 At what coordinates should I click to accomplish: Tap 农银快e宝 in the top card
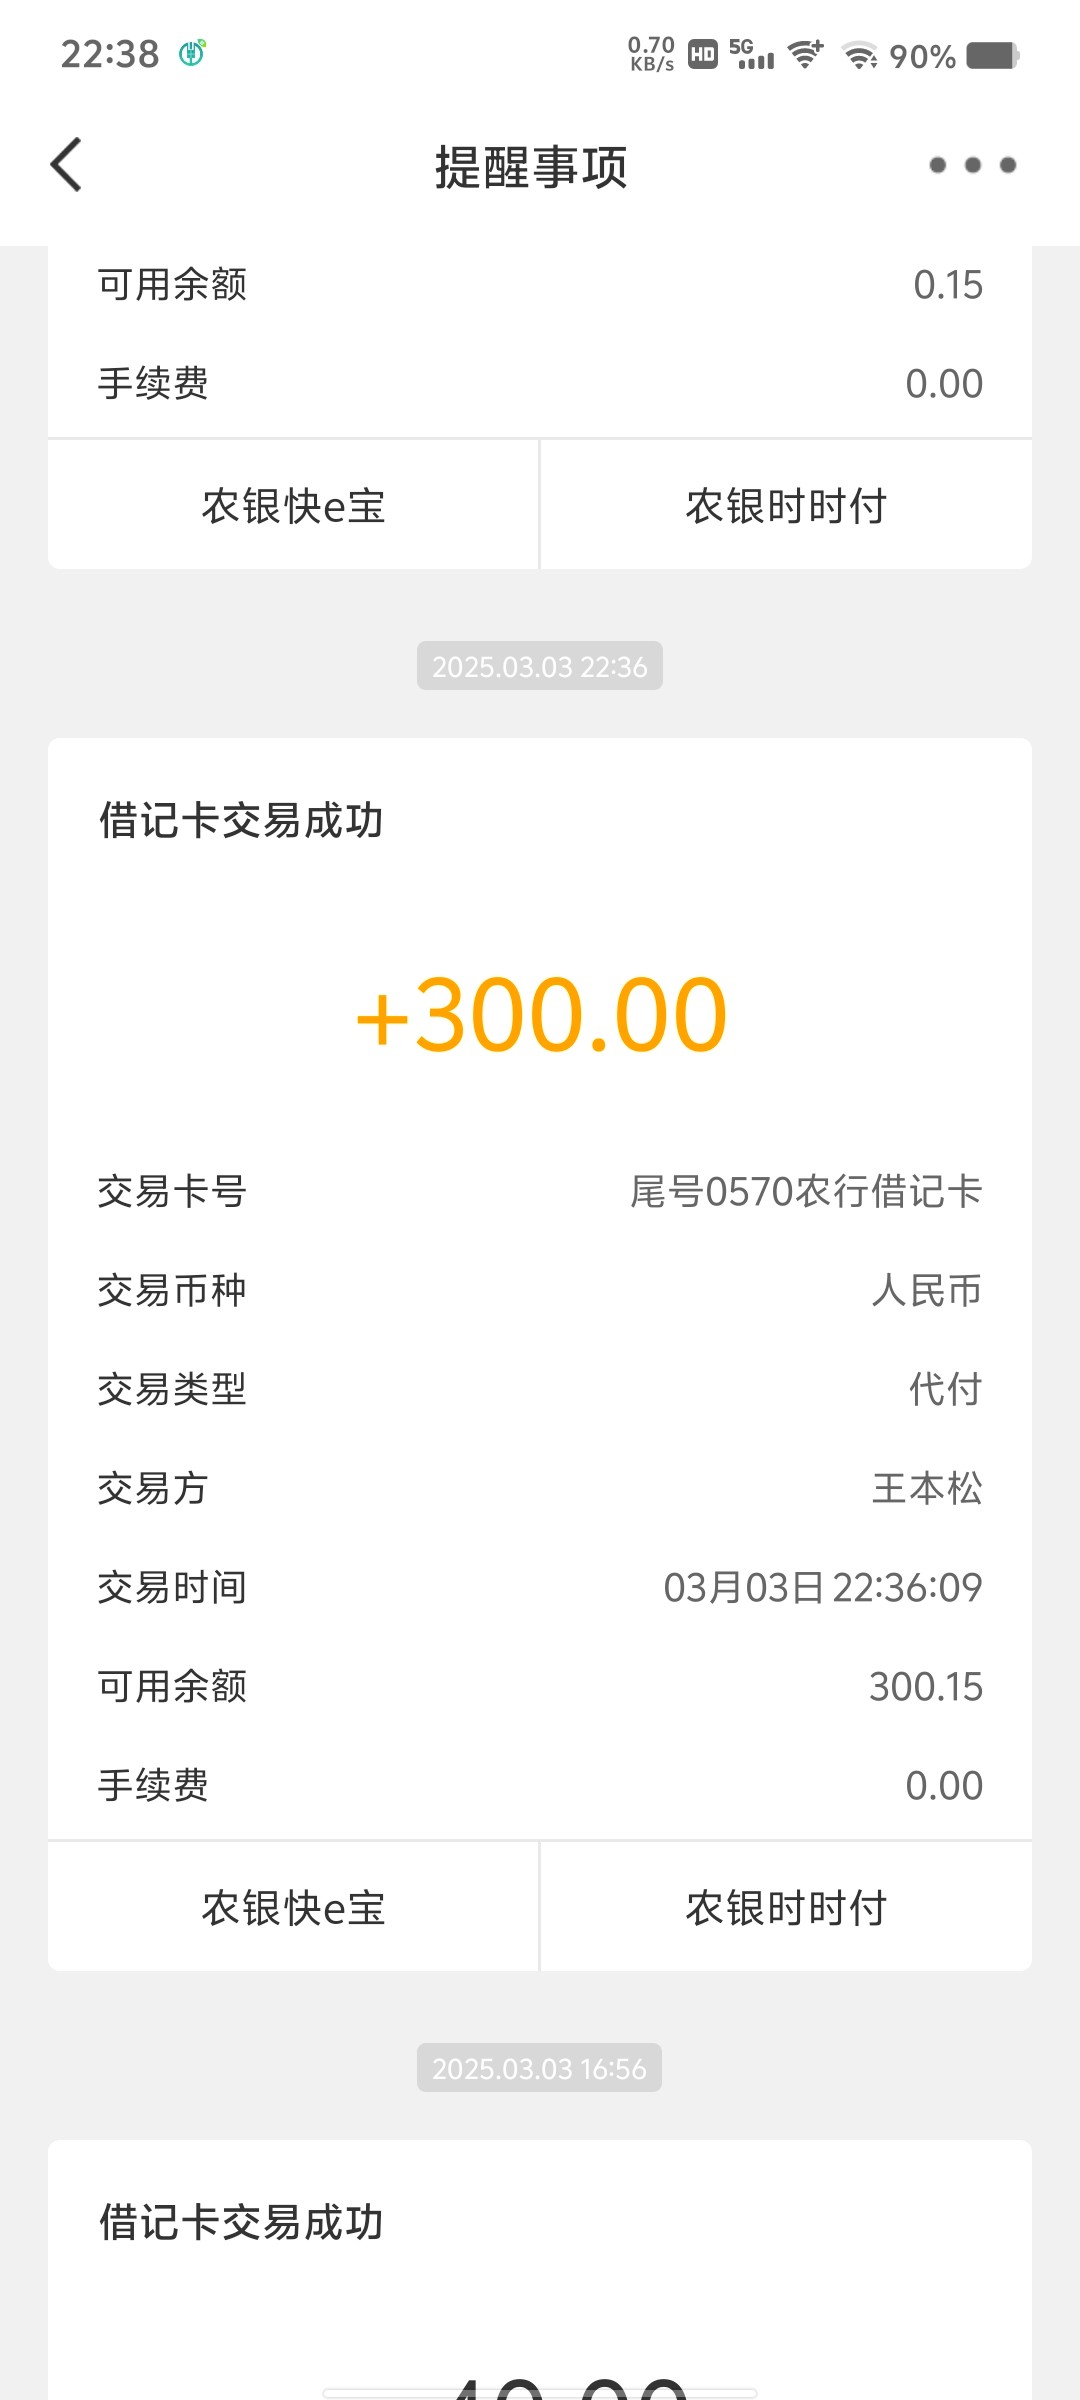pyautogui.click(x=293, y=506)
